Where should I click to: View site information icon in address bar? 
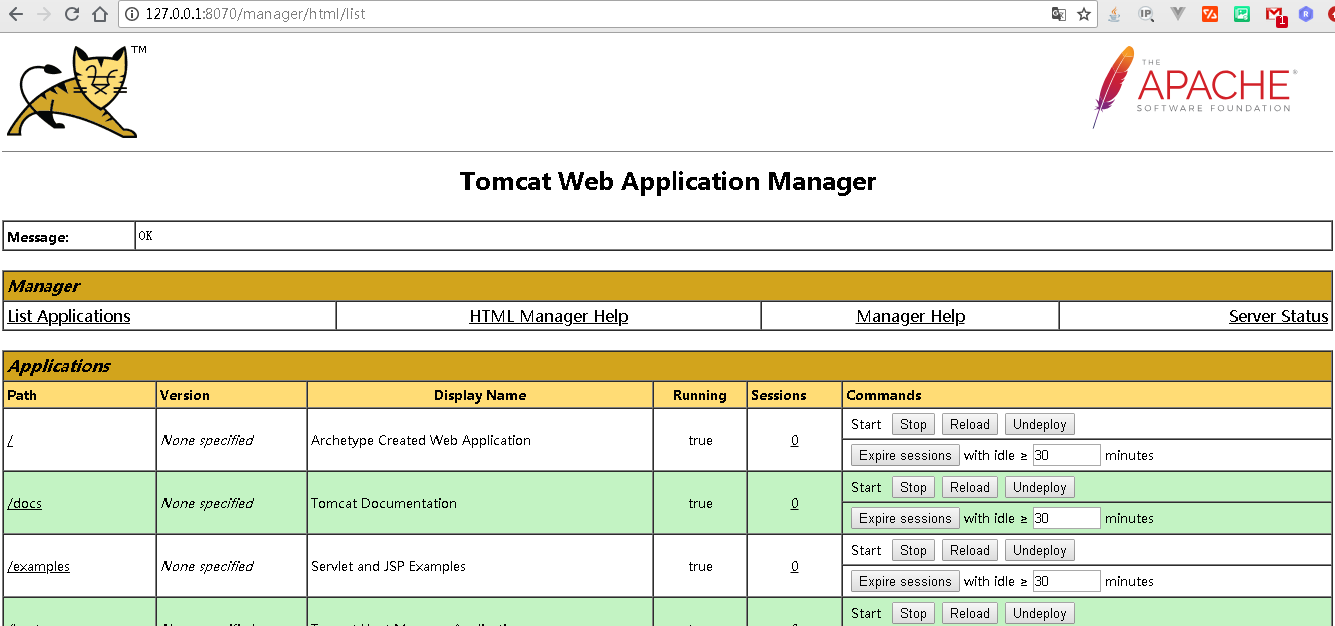point(133,14)
